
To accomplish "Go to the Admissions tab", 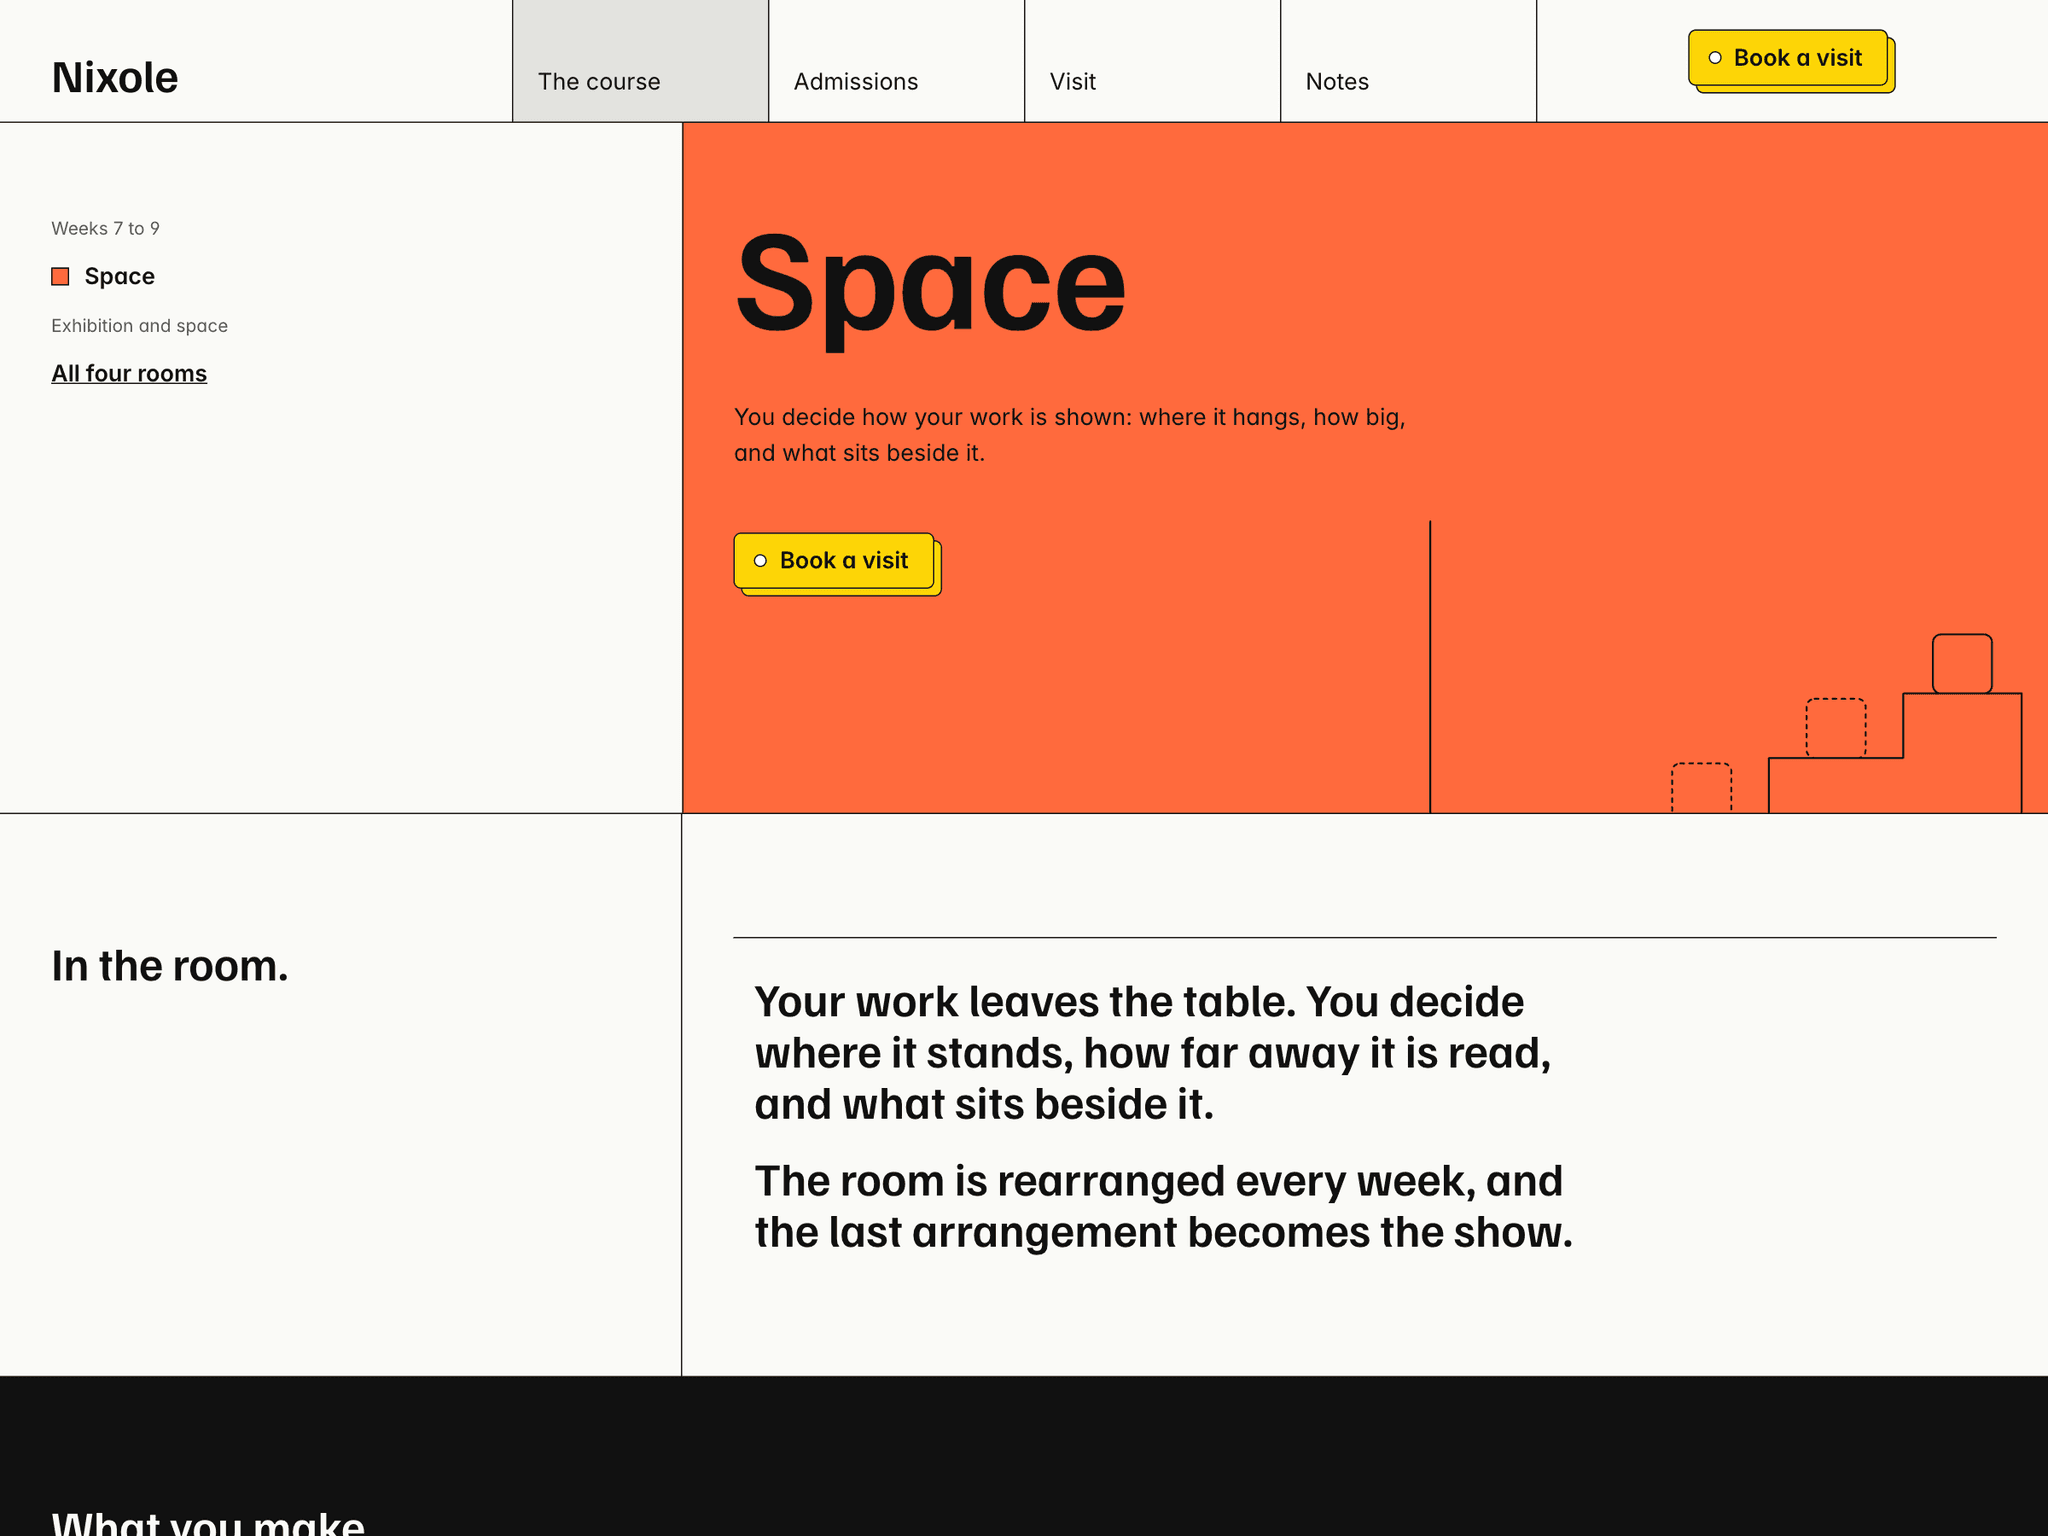I will coord(896,61).
